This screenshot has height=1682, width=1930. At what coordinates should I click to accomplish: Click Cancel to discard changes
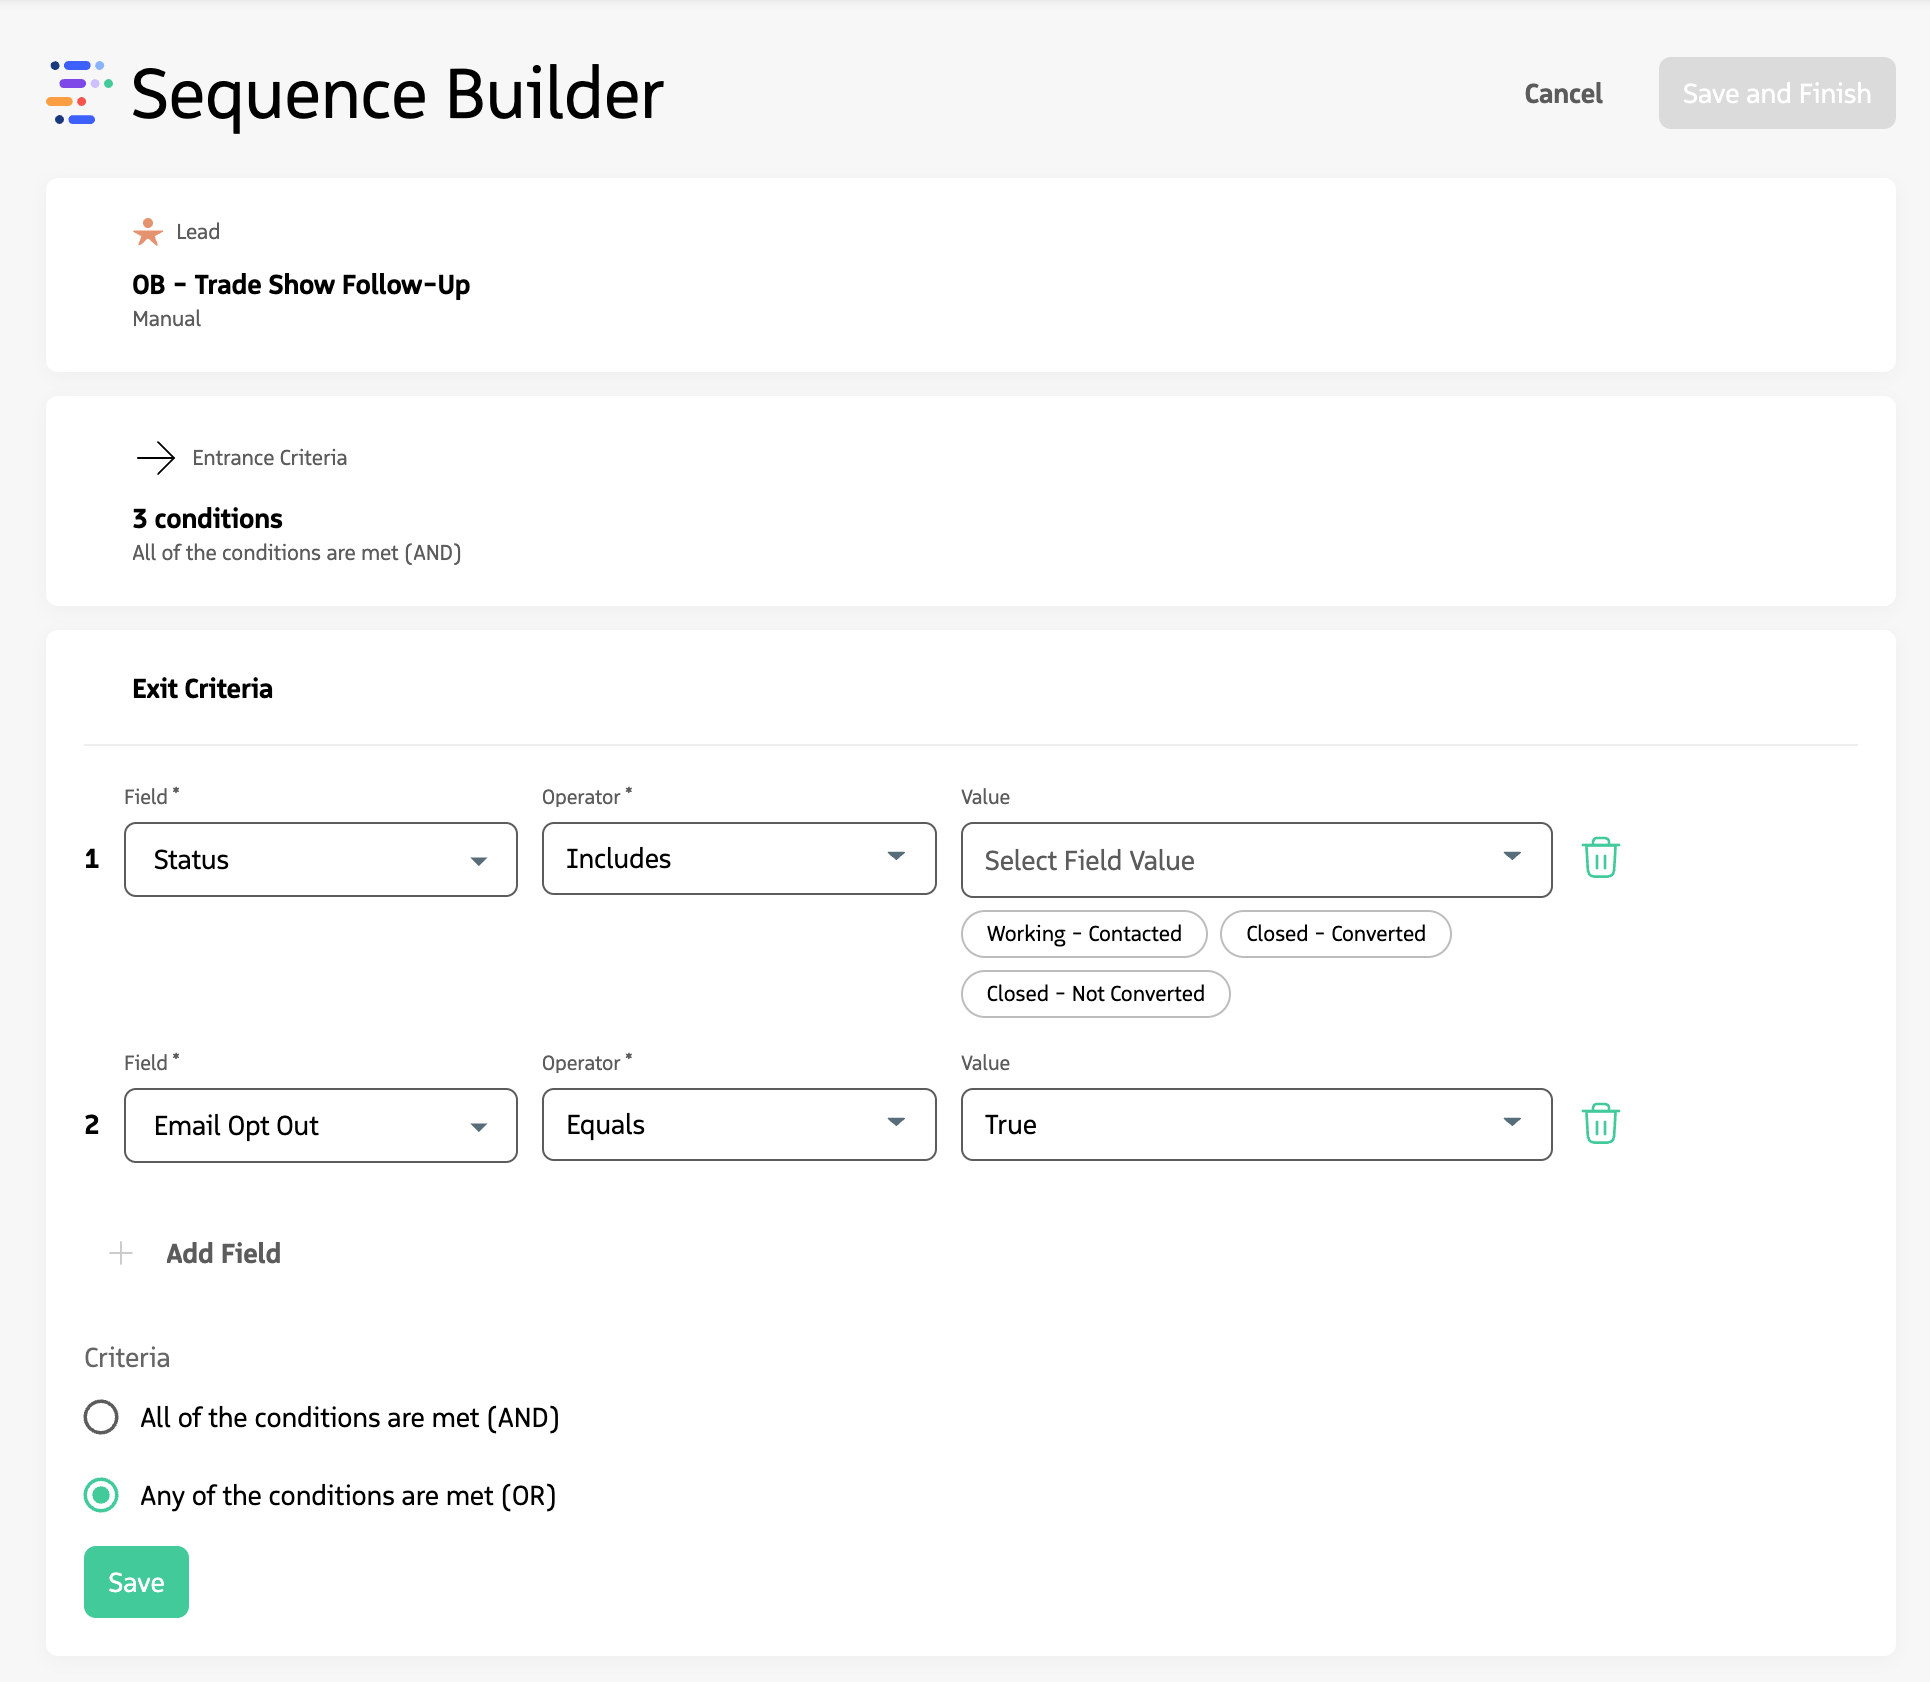tap(1562, 93)
